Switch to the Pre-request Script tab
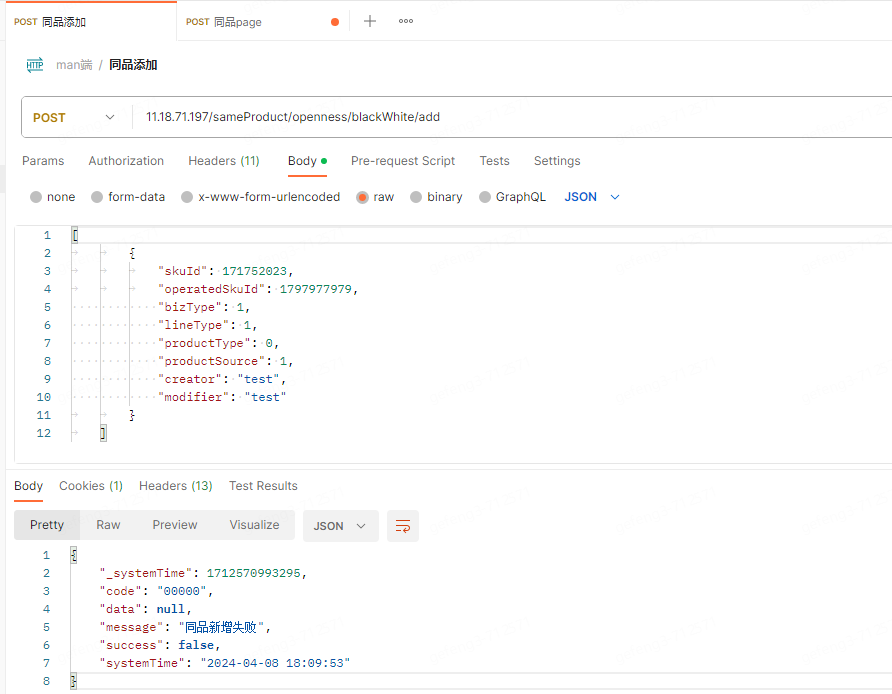Image resolution: width=892 pixels, height=694 pixels. [402, 161]
